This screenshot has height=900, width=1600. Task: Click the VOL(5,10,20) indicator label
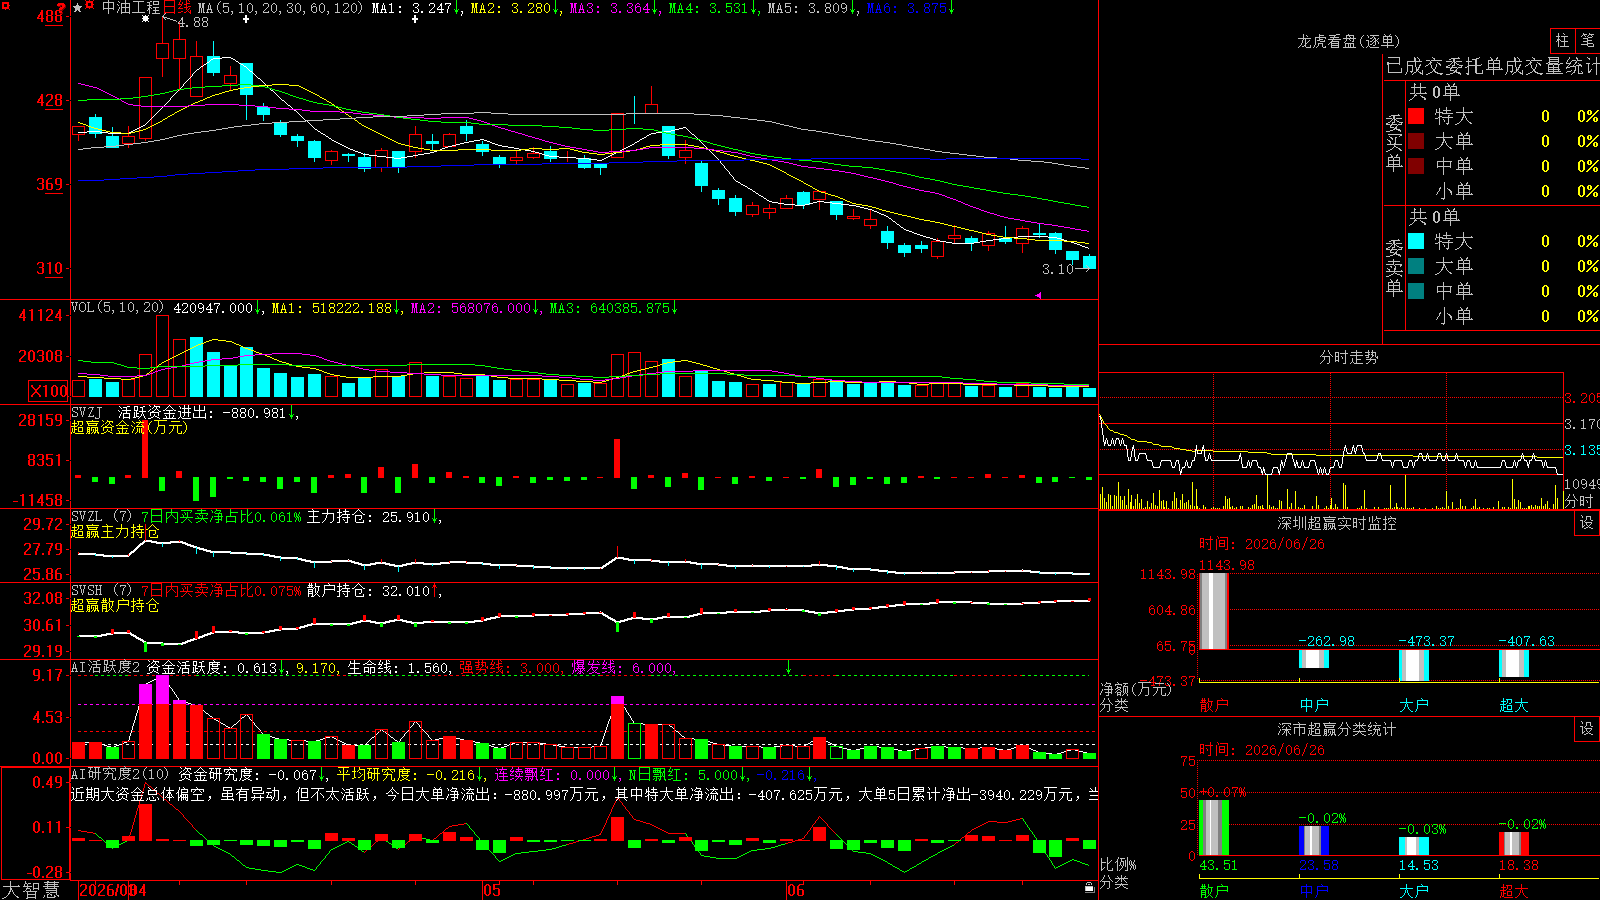(118, 308)
